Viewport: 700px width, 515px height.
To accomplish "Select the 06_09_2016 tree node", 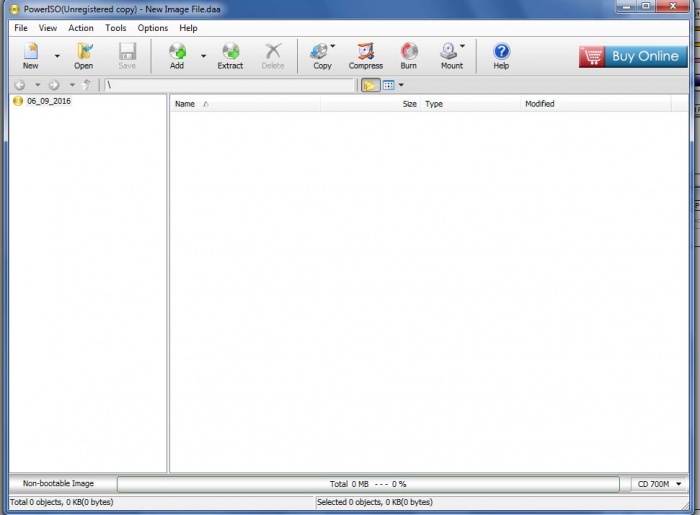I will click(x=48, y=102).
